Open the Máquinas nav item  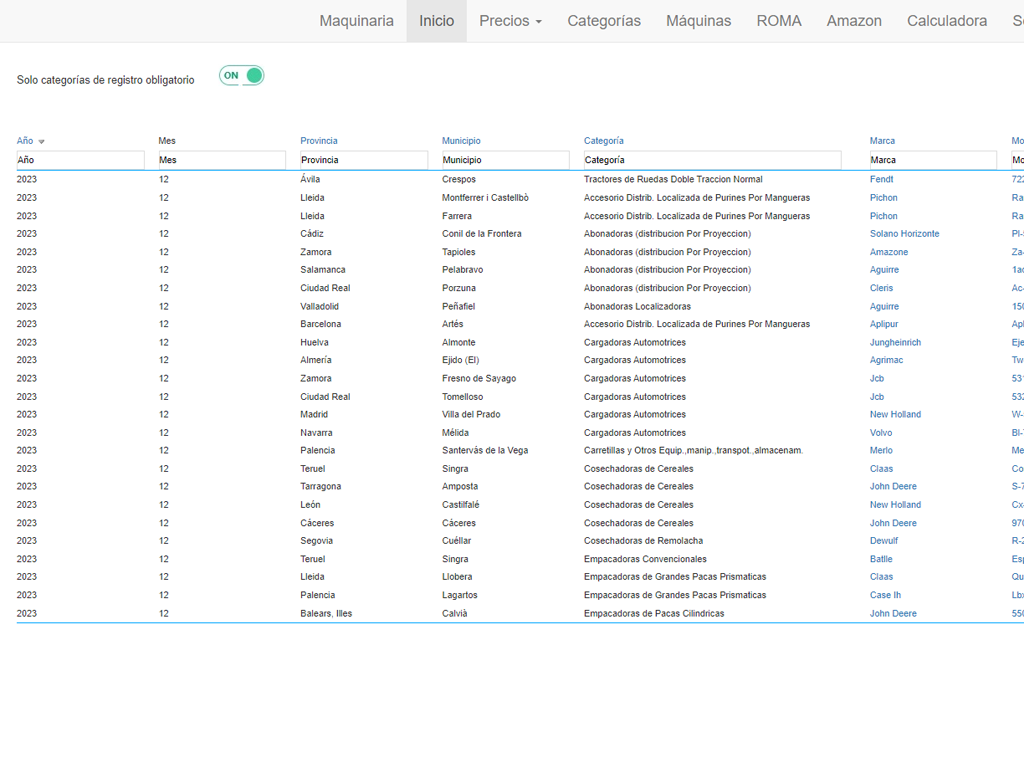coord(699,21)
